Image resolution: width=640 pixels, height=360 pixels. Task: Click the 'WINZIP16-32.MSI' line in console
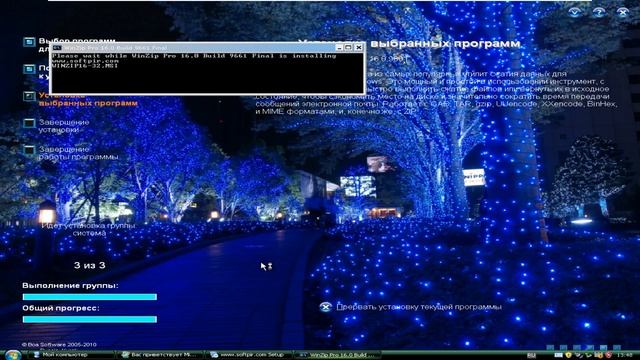85,65
